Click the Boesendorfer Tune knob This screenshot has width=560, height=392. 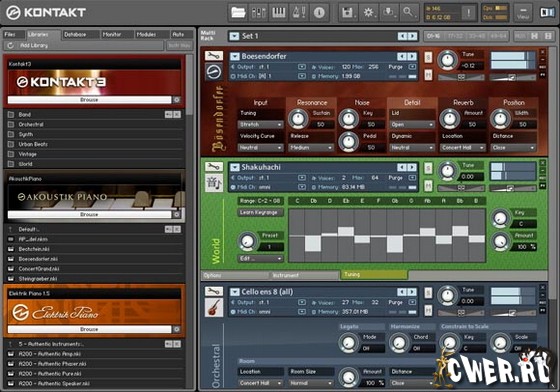pyautogui.click(x=448, y=60)
